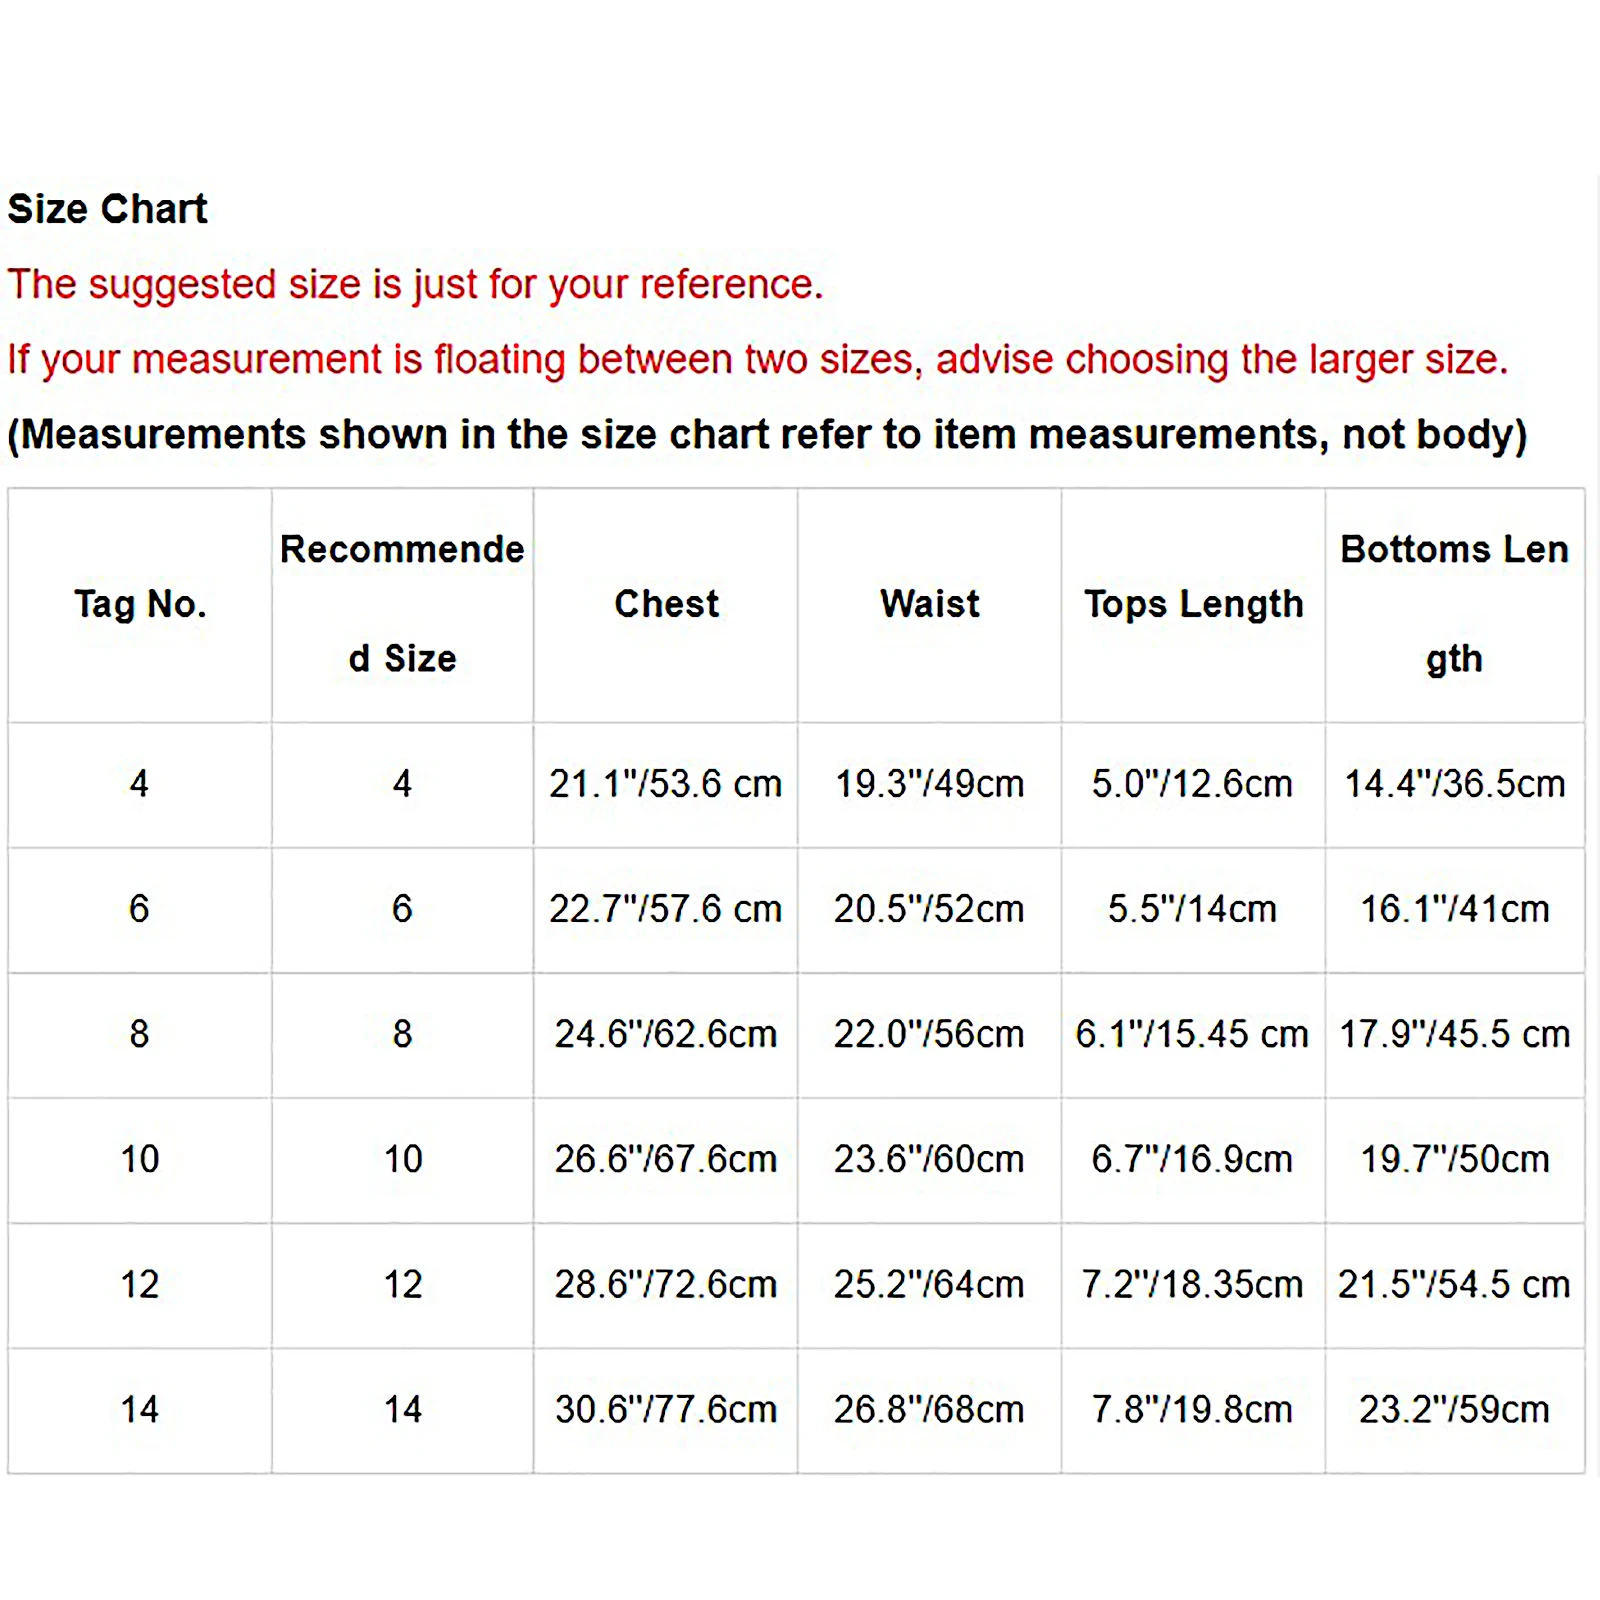Click chest cell 24.6"/62.6cm
Screen dimensions: 1600x1600
[665, 1034]
